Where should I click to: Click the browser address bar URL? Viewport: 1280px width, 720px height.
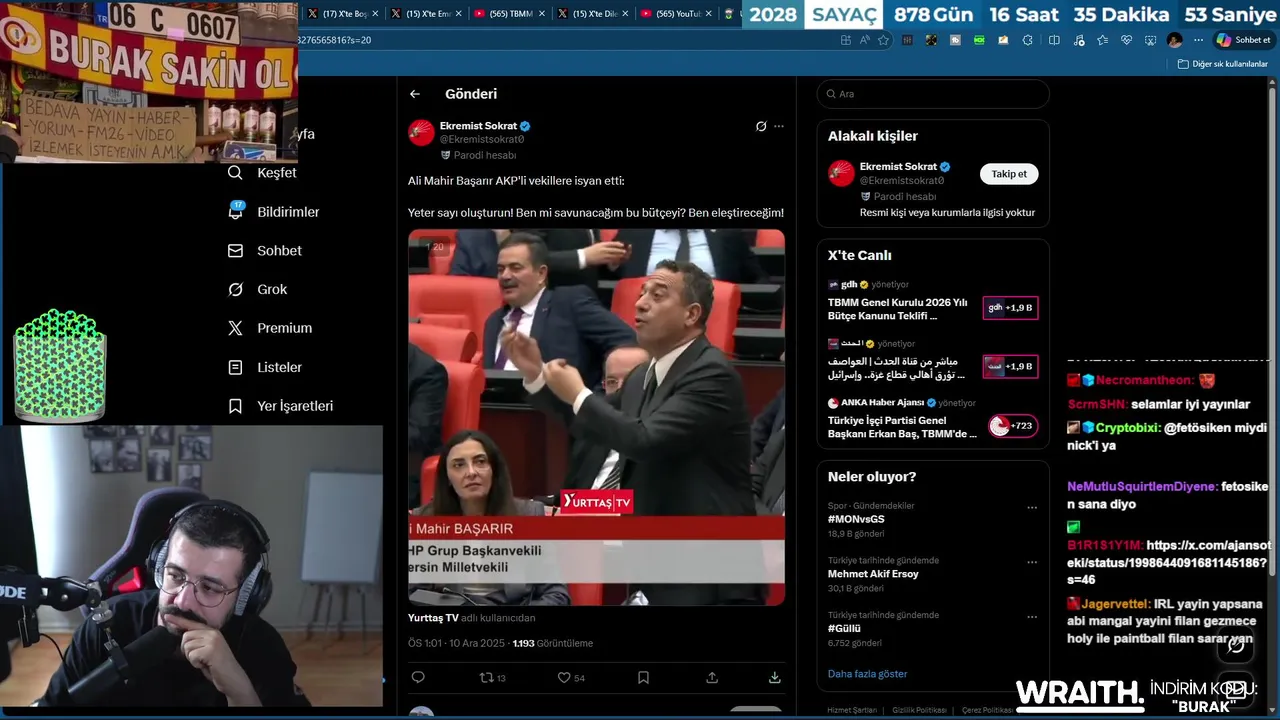pyautogui.click(x=334, y=40)
